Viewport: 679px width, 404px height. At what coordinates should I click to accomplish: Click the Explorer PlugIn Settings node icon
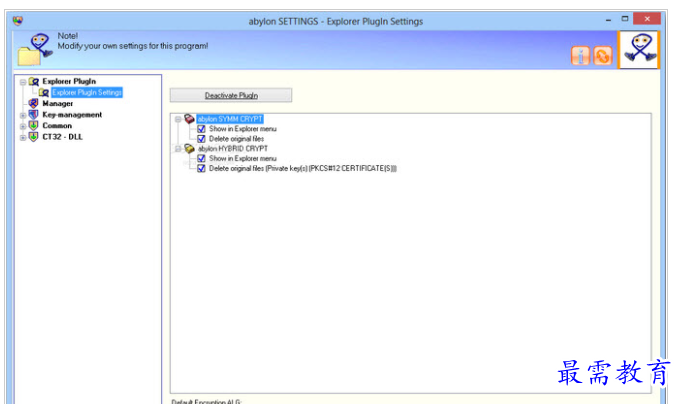[x=44, y=93]
